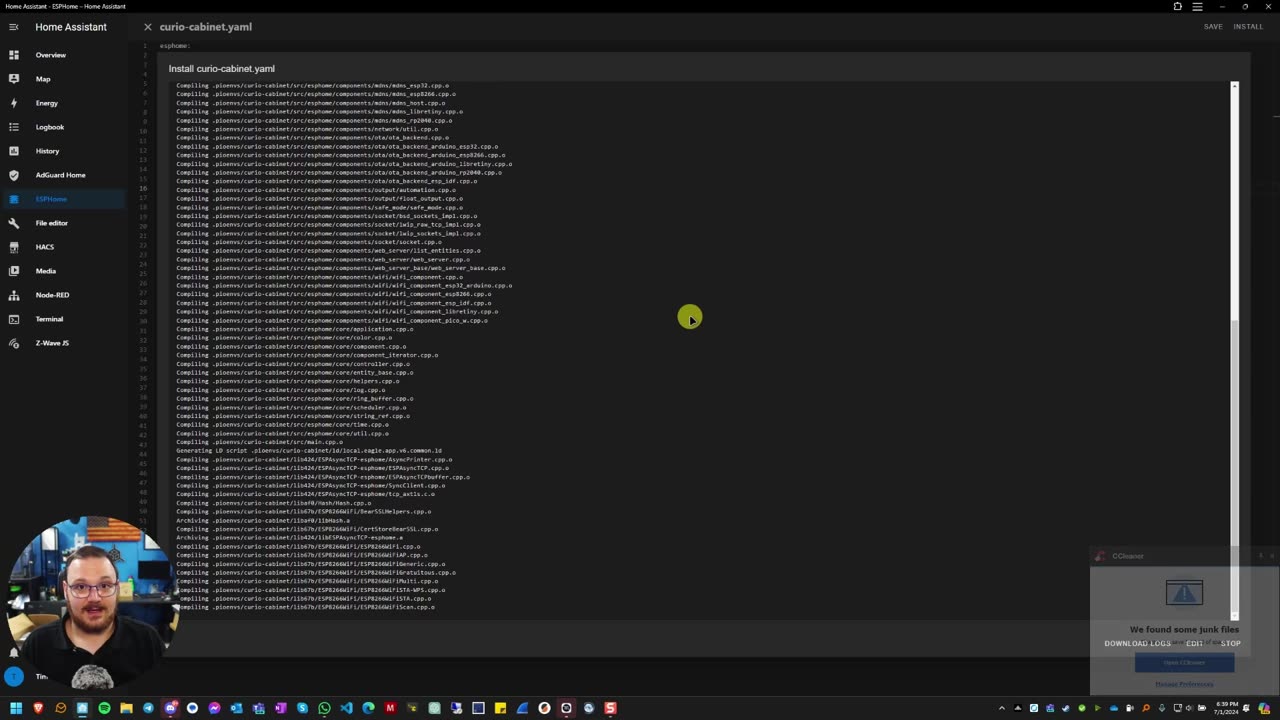This screenshot has height=720, width=1280.
Task: Open Microsoft Teams from the taskbar
Action: (258, 708)
